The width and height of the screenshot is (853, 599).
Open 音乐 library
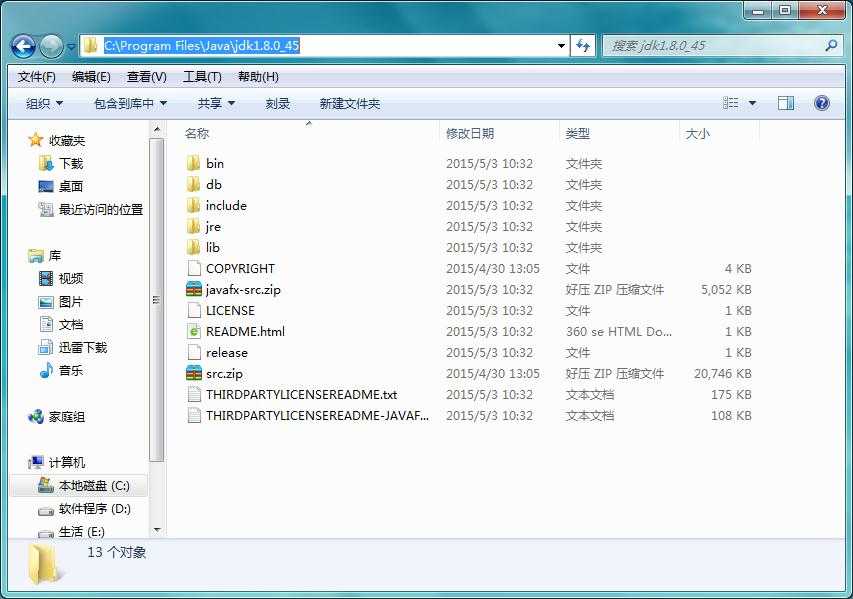pyautogui.click(x=71, y=370)
